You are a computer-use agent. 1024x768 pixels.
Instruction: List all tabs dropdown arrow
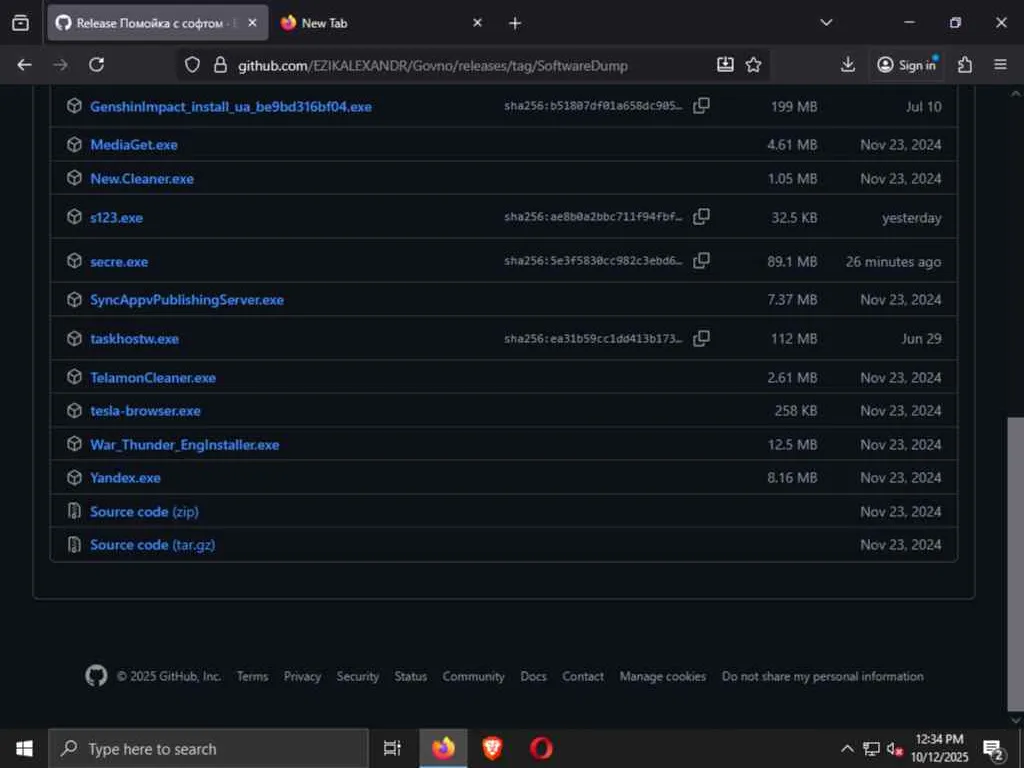(x=826, y=23)
